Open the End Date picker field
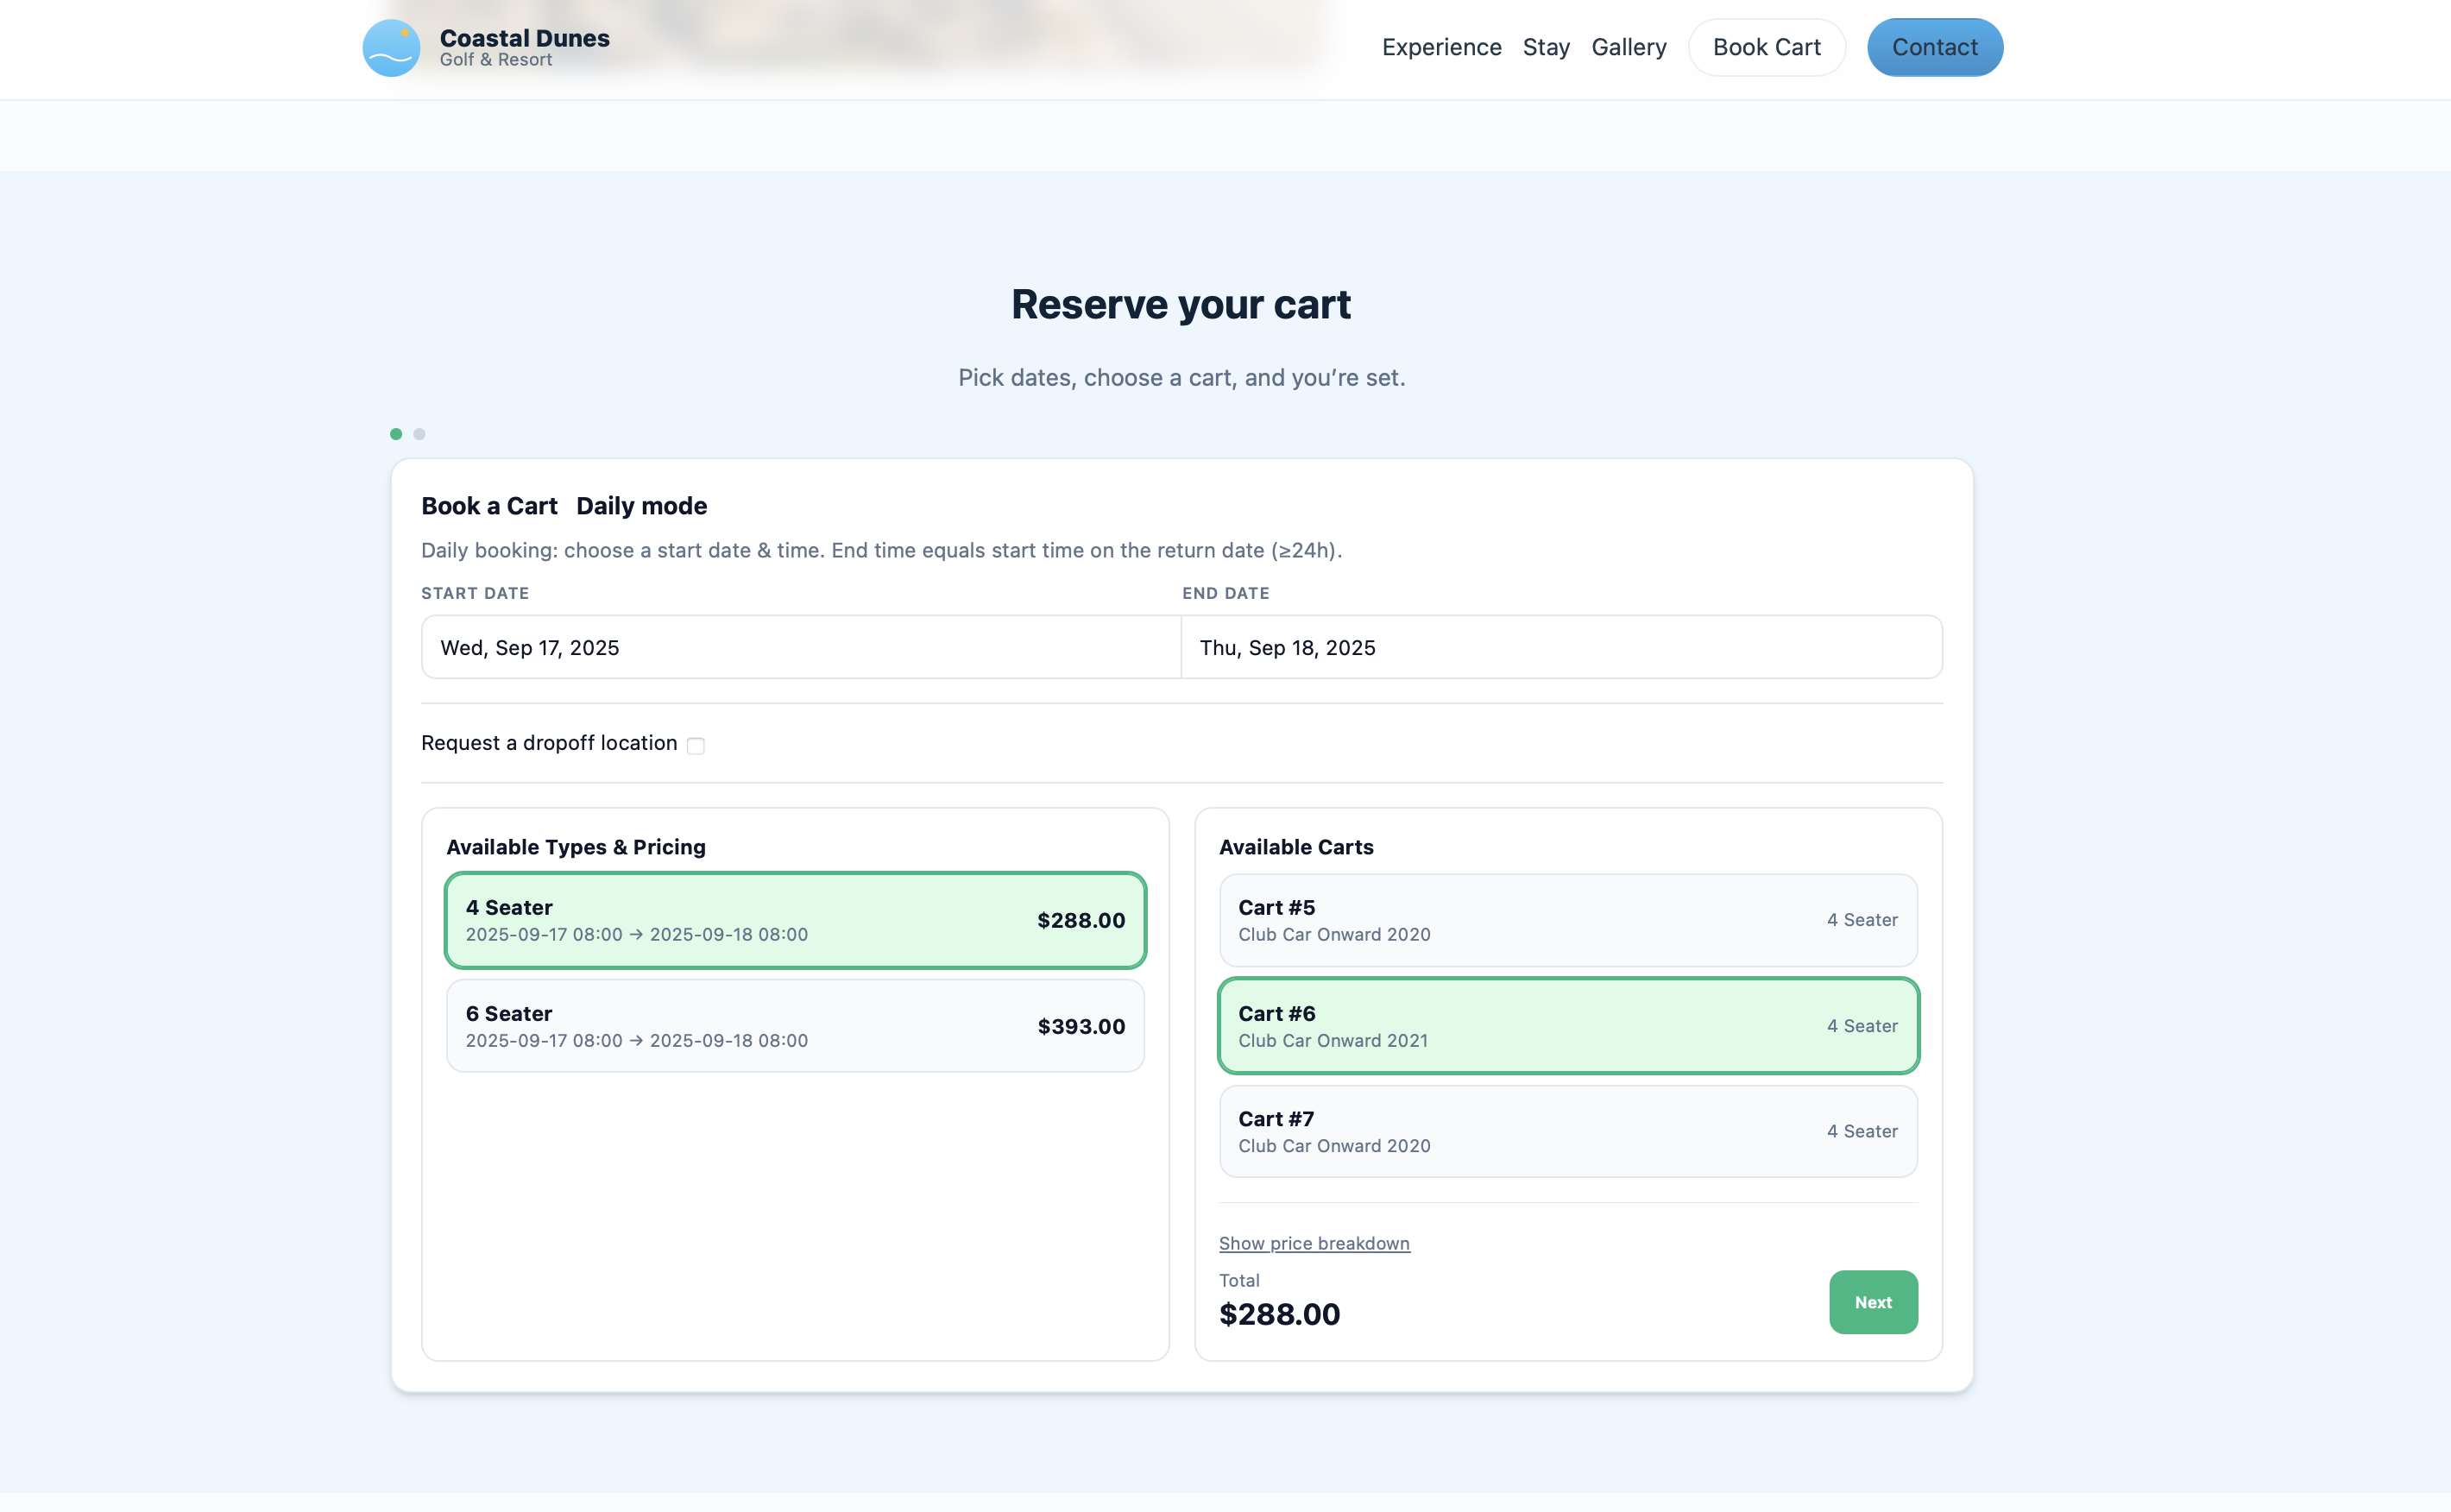The image size is (2451, 1512). coord(1560,647)
